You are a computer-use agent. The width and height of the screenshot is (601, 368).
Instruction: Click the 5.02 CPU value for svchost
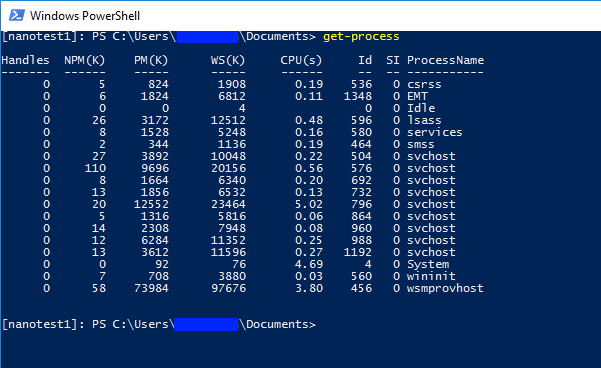coord(309,204)
